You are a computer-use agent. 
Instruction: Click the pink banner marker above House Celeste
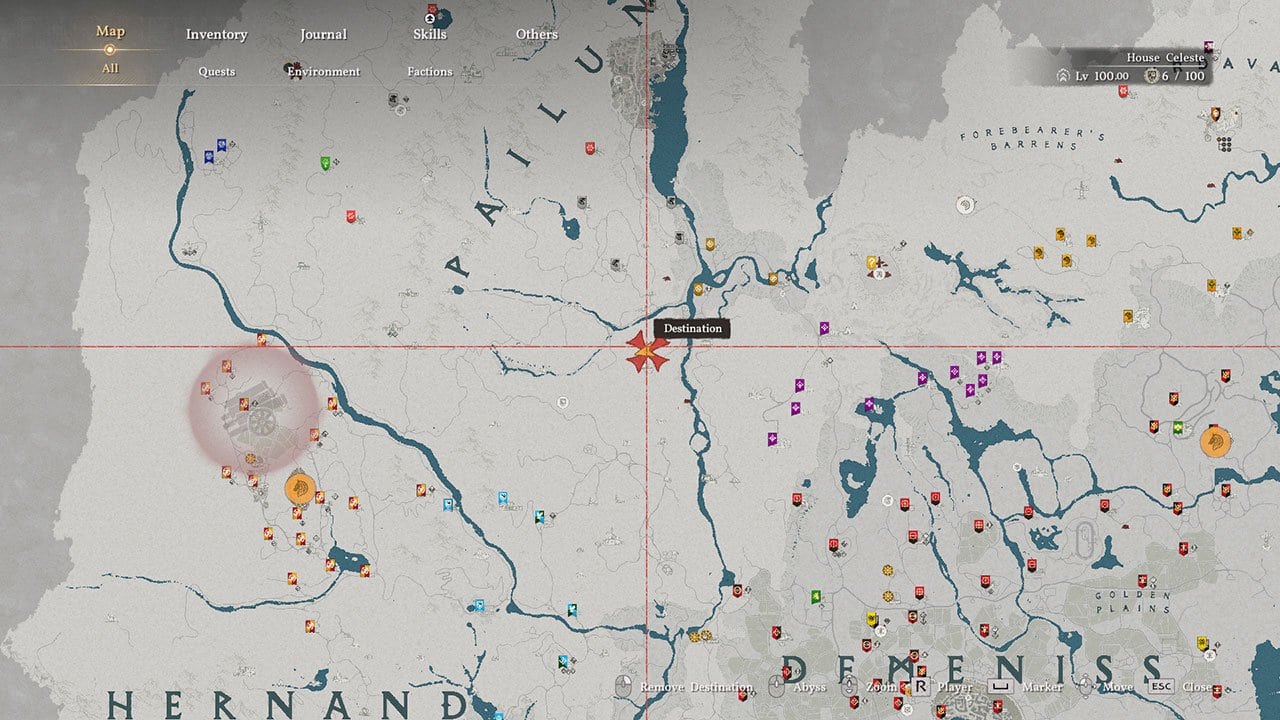tap(1208, 47)
